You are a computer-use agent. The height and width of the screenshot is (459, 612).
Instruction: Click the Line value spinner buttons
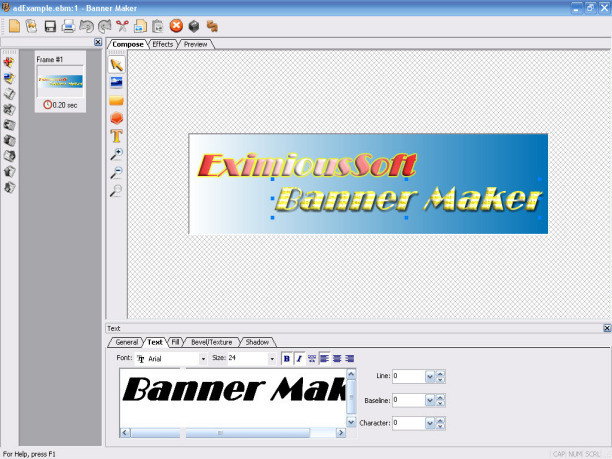pos(440,377)
